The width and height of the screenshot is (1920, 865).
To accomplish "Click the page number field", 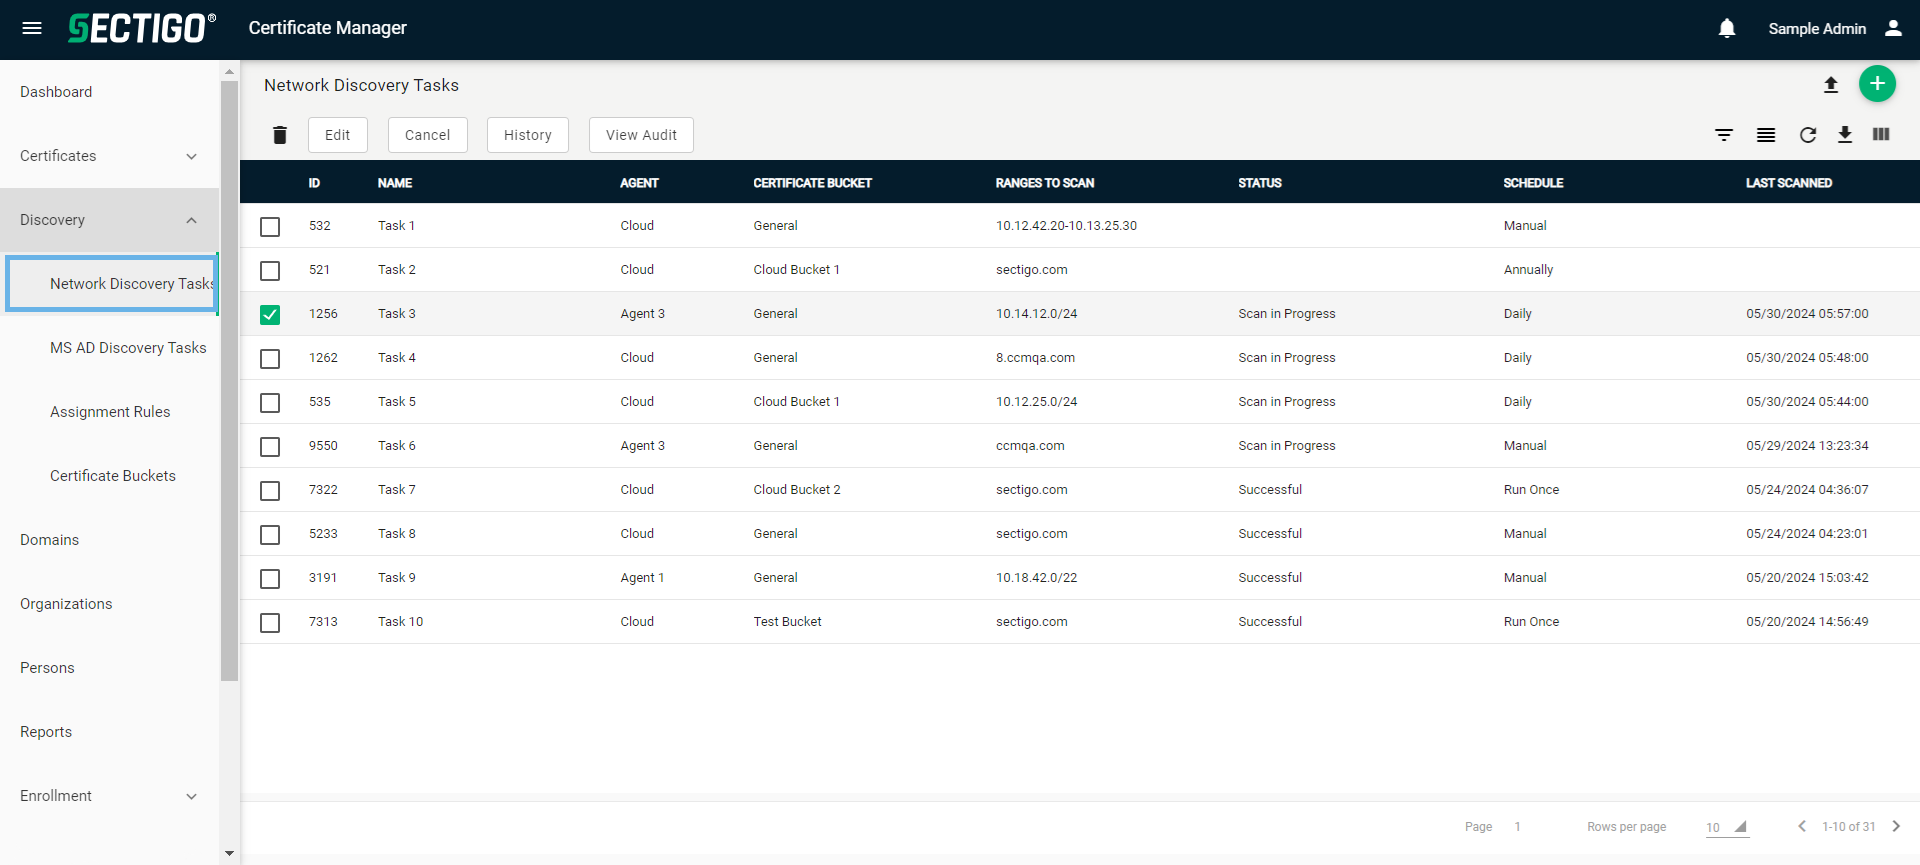I will (1518, 827).
